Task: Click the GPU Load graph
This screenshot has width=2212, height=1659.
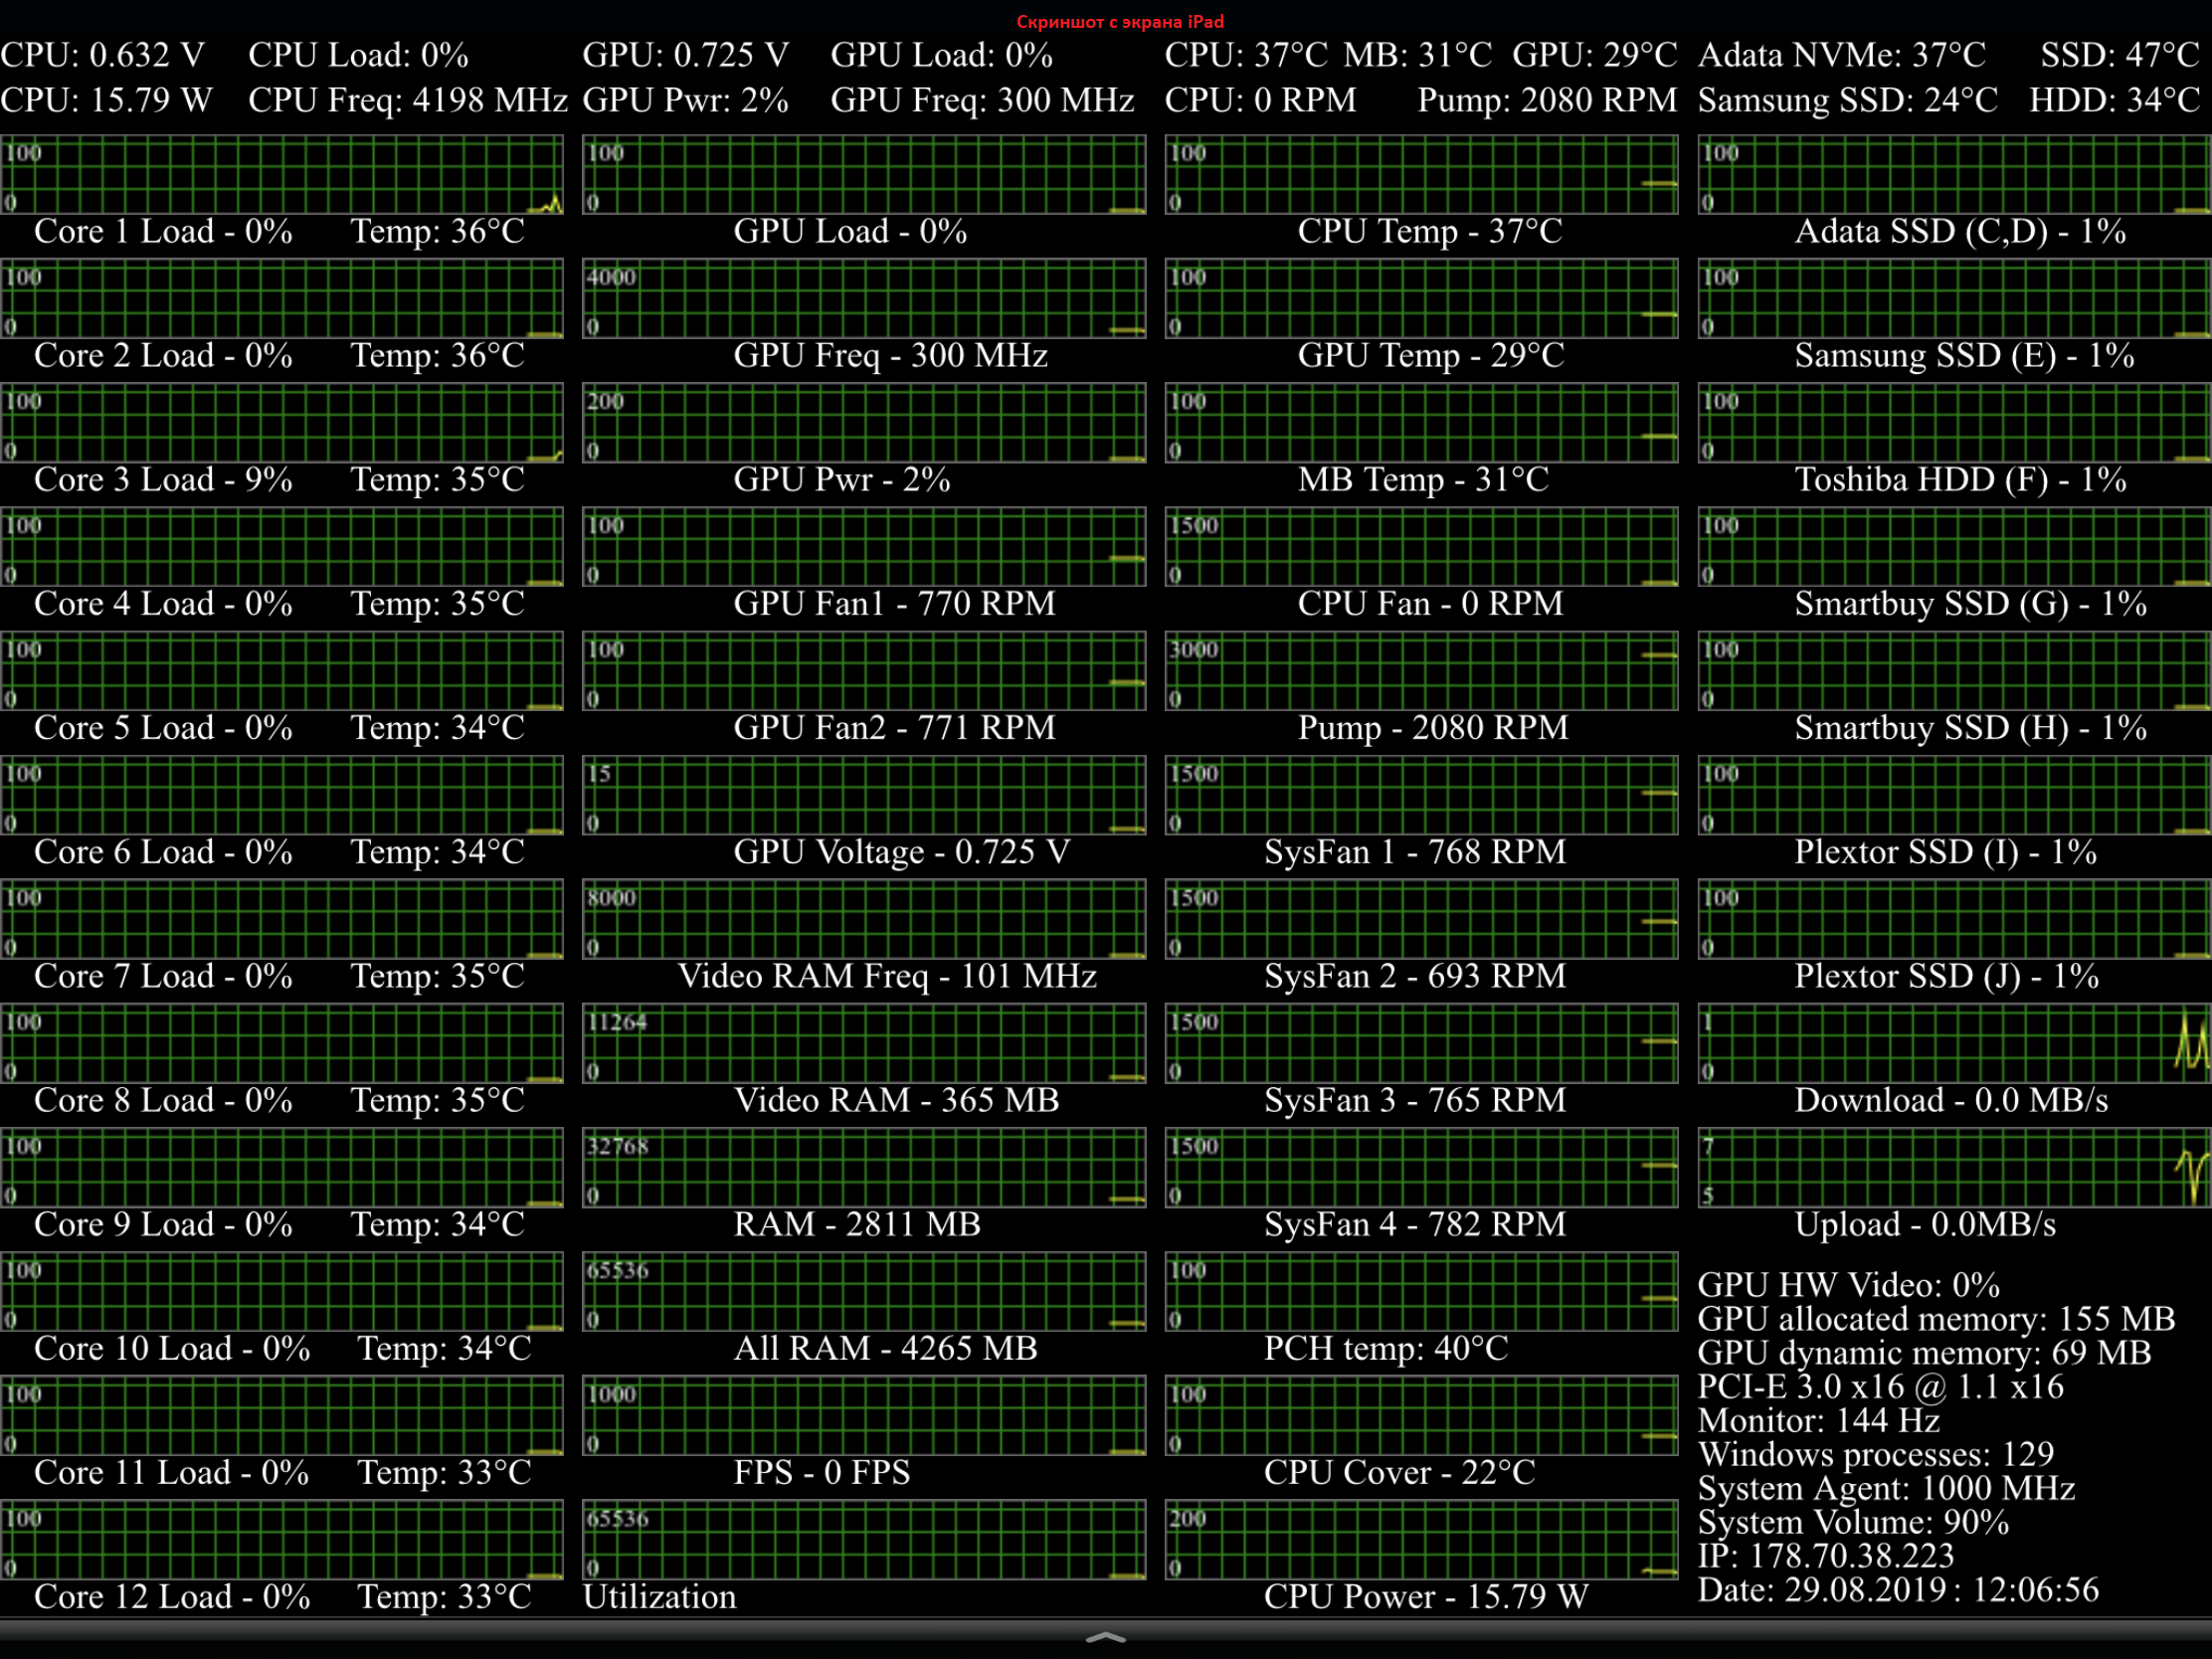Action: pyautogui.click(x=864, y=176)
